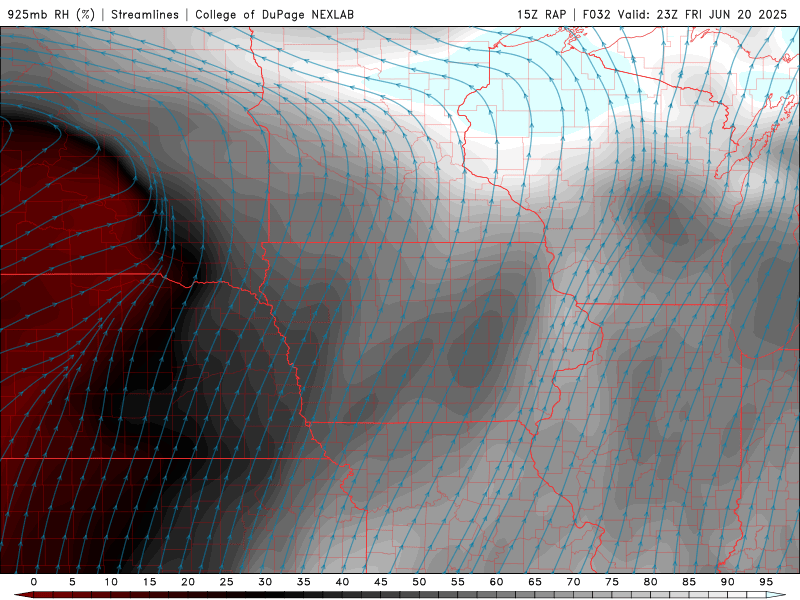Viewport: 800px width, 600px height.
Task: Click the "F032" forecast hour text
Action: click(596, 14)
